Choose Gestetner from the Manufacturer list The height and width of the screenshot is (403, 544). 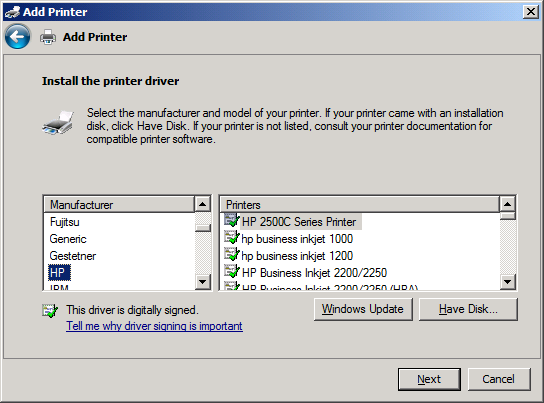coord(73,256)
